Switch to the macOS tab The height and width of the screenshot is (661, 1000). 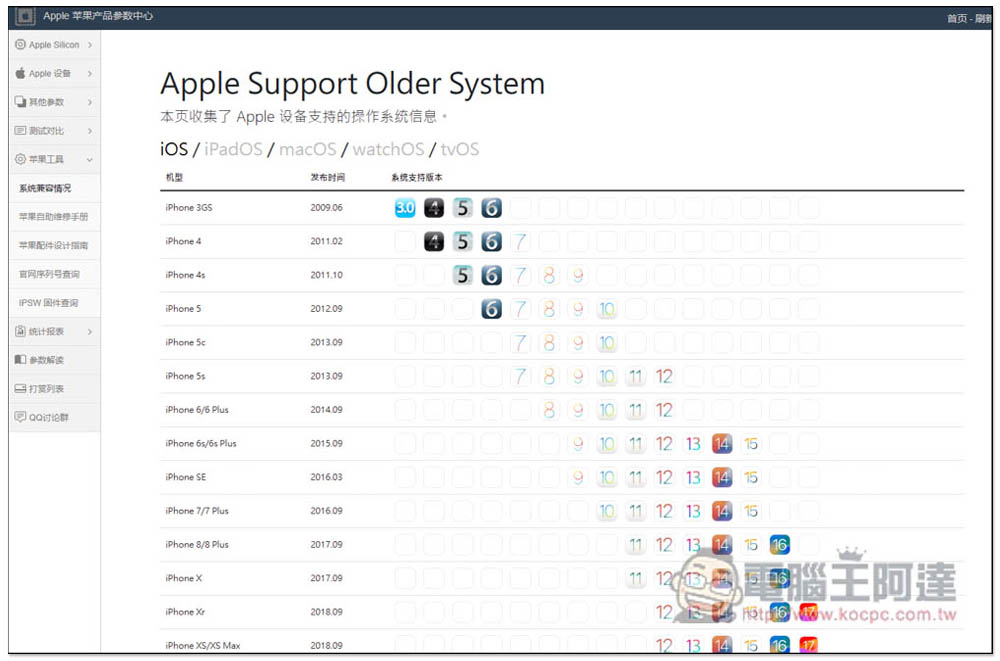tap(308, 149)
